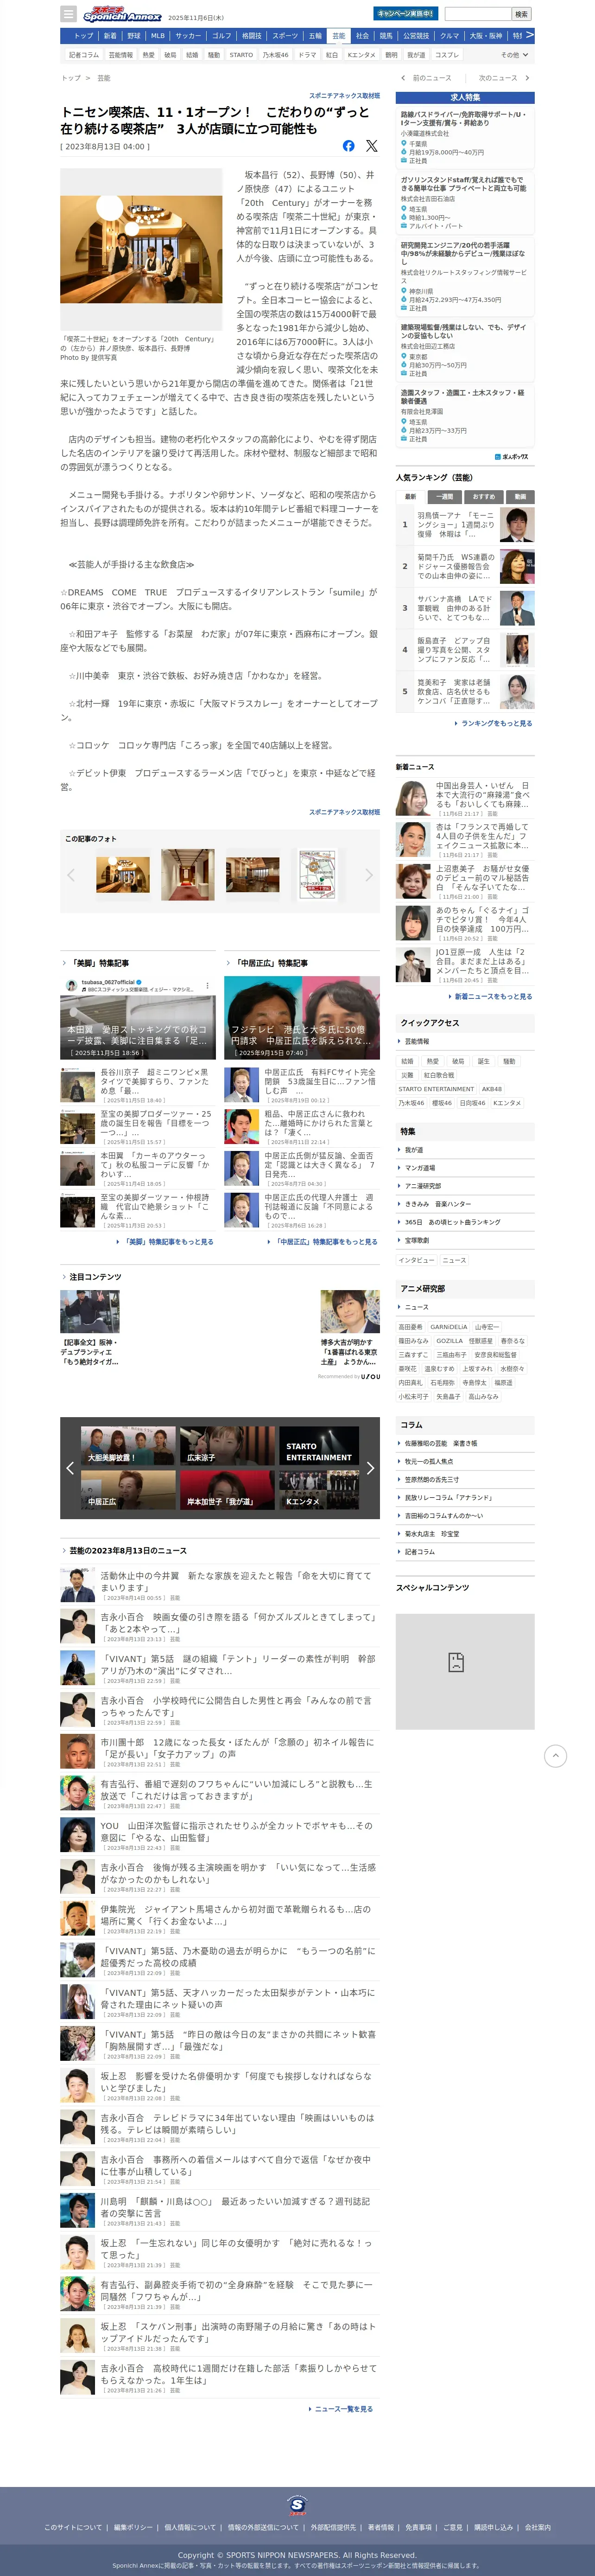Click the キャンペーン実施中 banner button
The image size is (595, 2576).
pyautogui.click(x=405, y=14)
